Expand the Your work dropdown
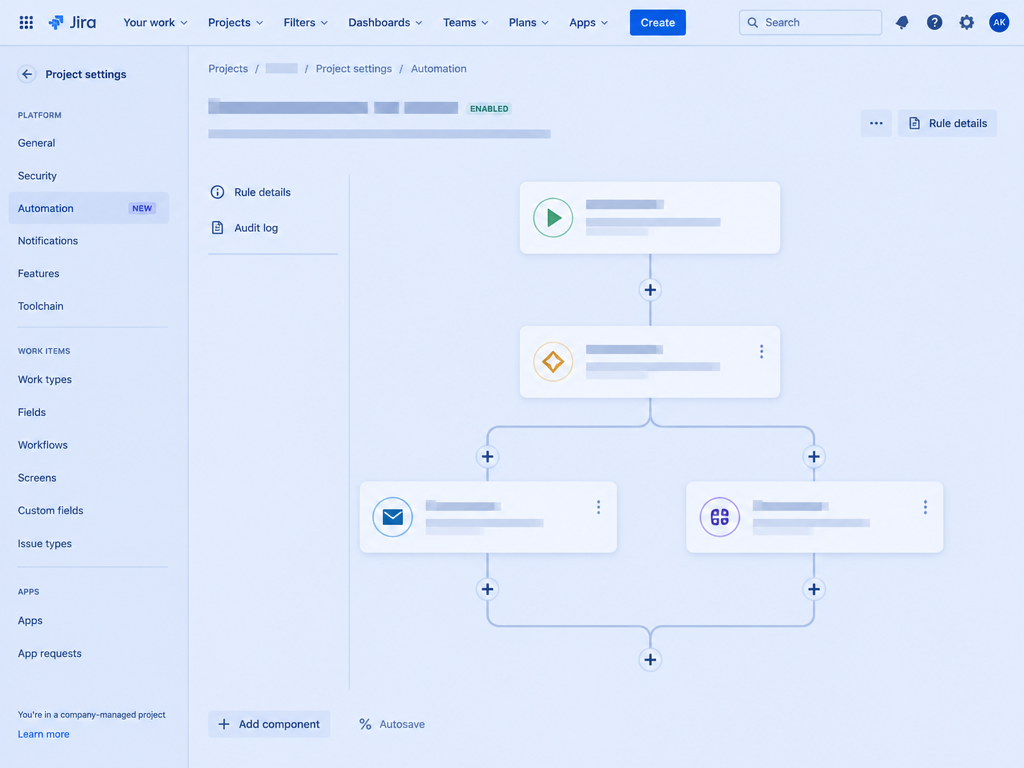Image resolution: width=1024 pixels, height=768 pixels. [x=155, y=23]
